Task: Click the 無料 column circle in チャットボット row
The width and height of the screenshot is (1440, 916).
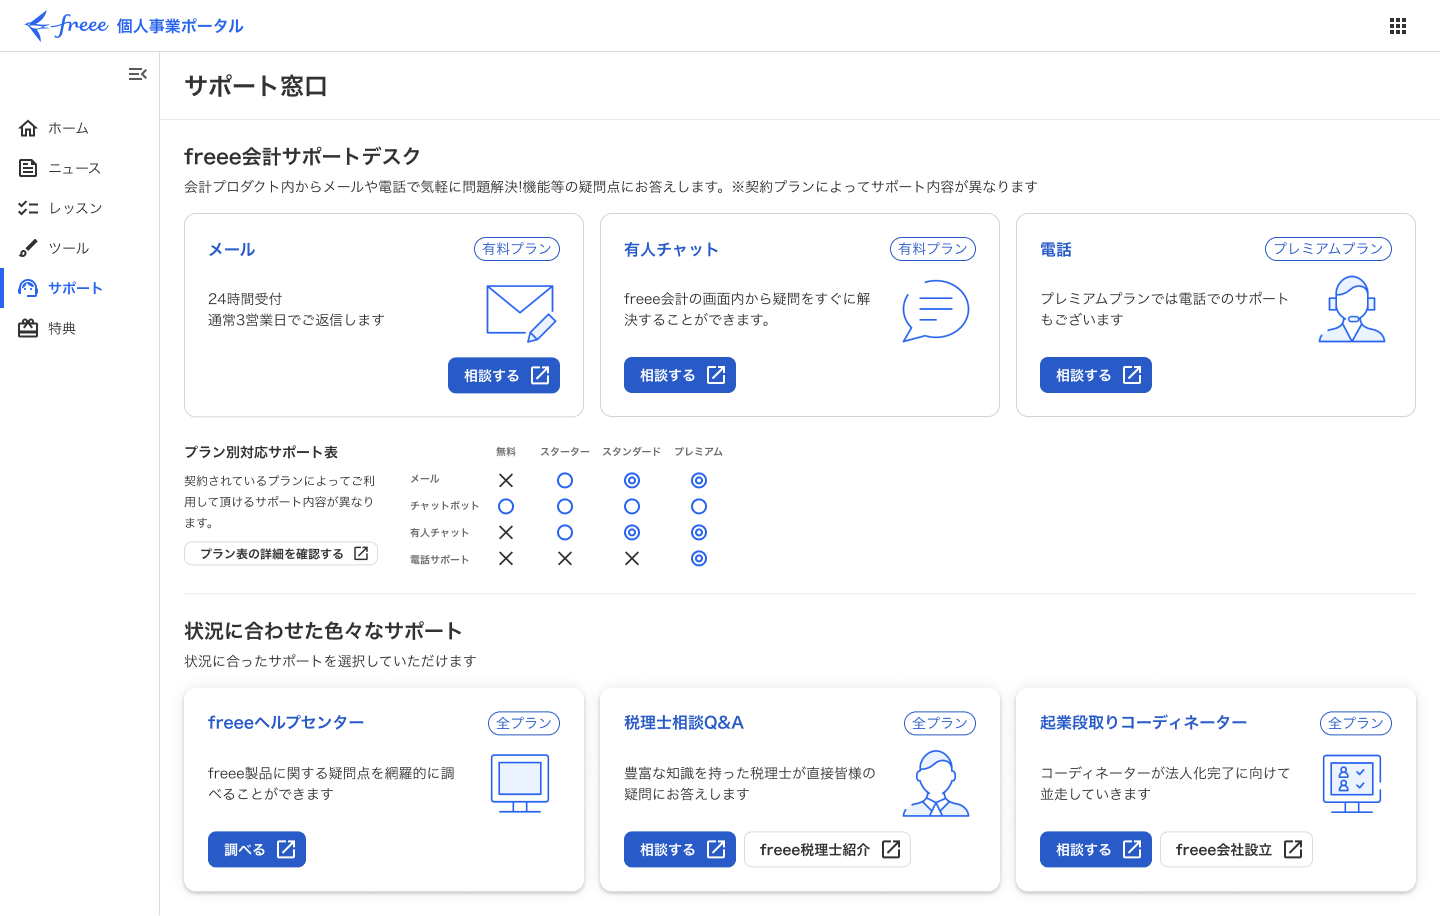Action: tap(506, 507)
